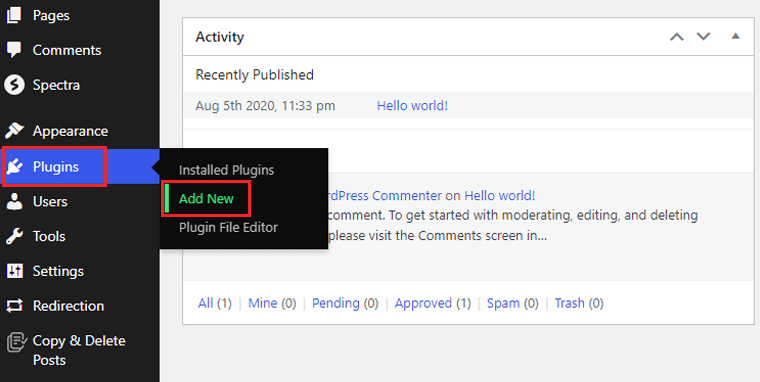Image resolution: width=760 pixels, height=382 pixels.
Task: Filter comments by Mine (0)
Action: [272, 303]
